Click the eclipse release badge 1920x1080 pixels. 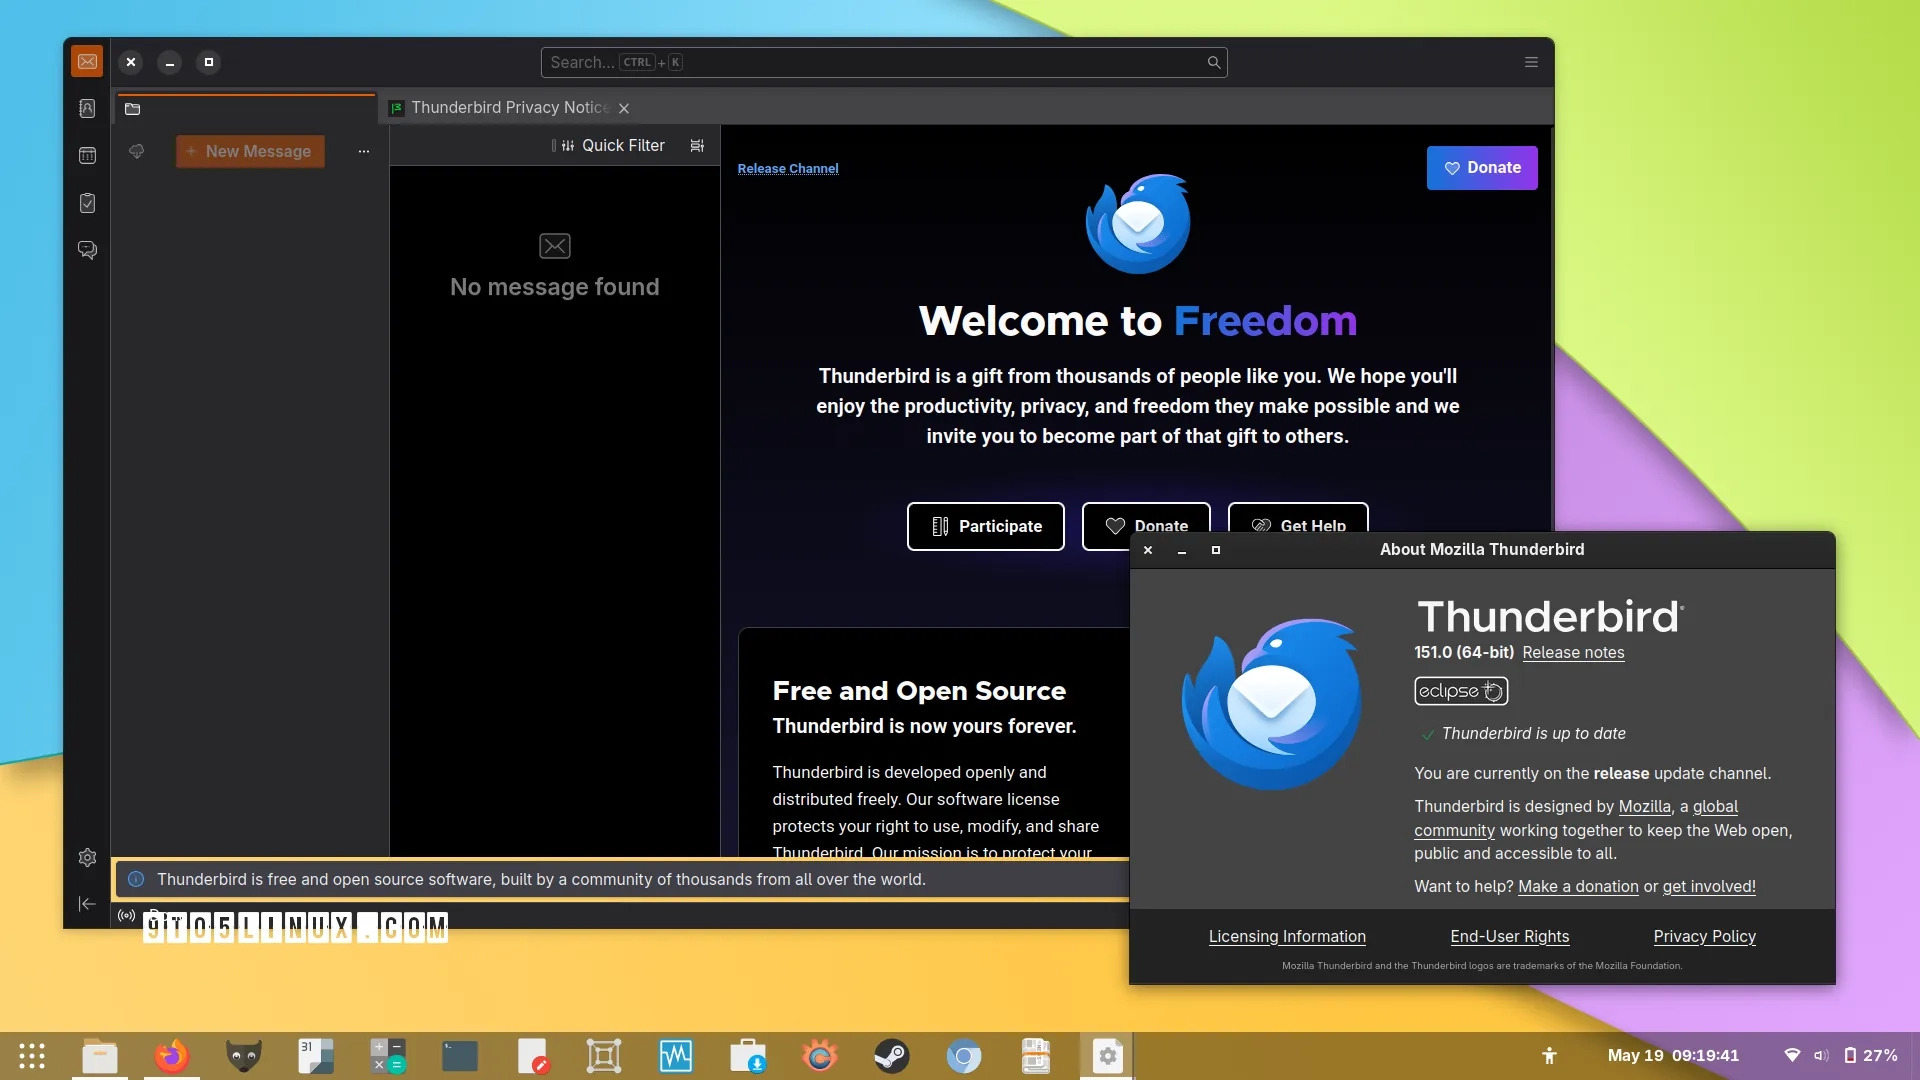pyautogui.click(x=1461, y=691)
